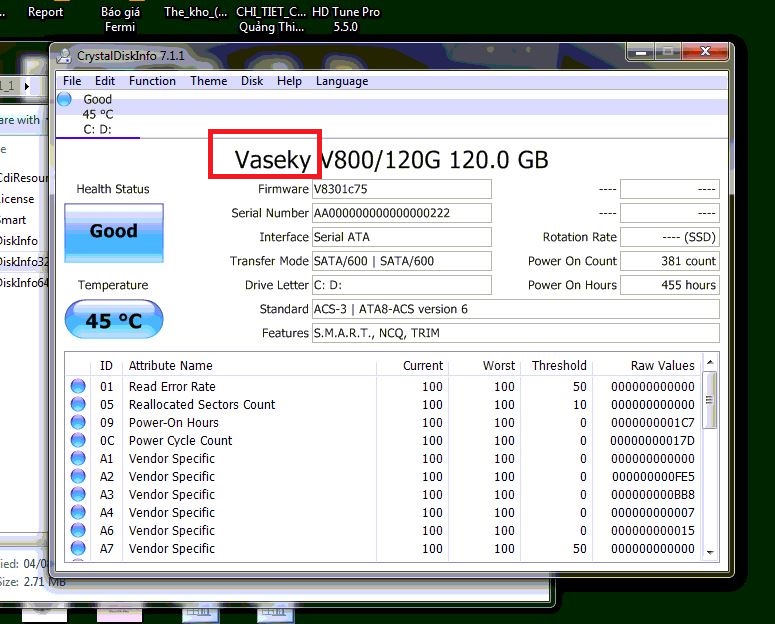Click the Rotation Rate (SSD) field

coord(670,237)
